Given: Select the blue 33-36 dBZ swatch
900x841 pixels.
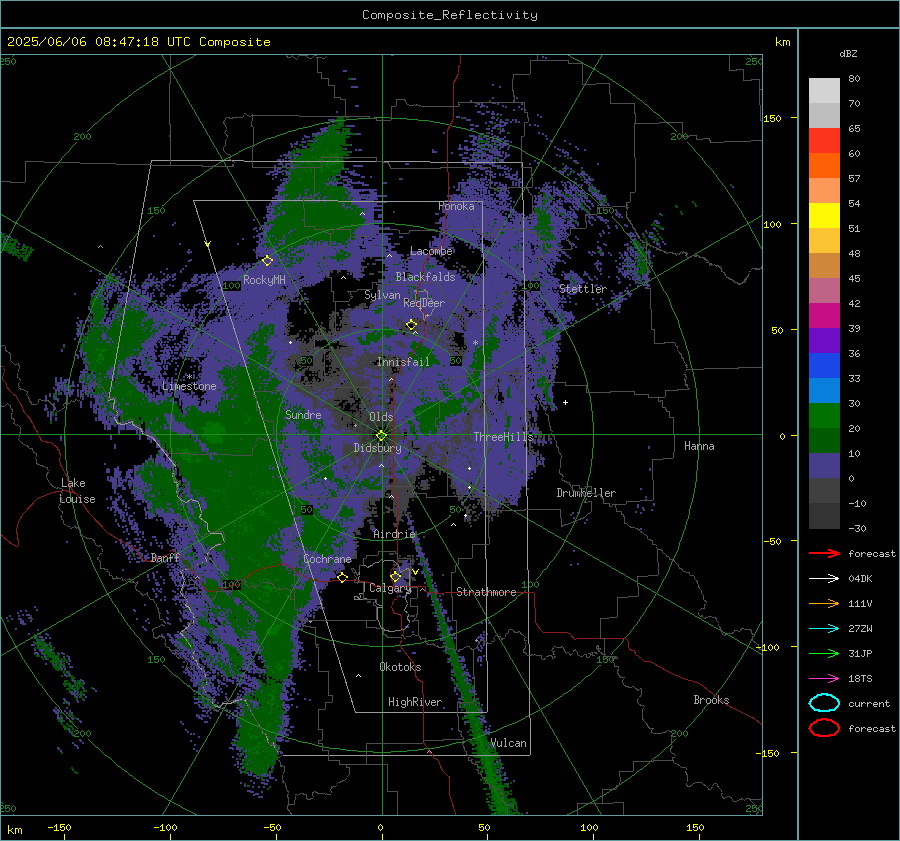Looking at the screenshot, I should click(x=824, y=365).
